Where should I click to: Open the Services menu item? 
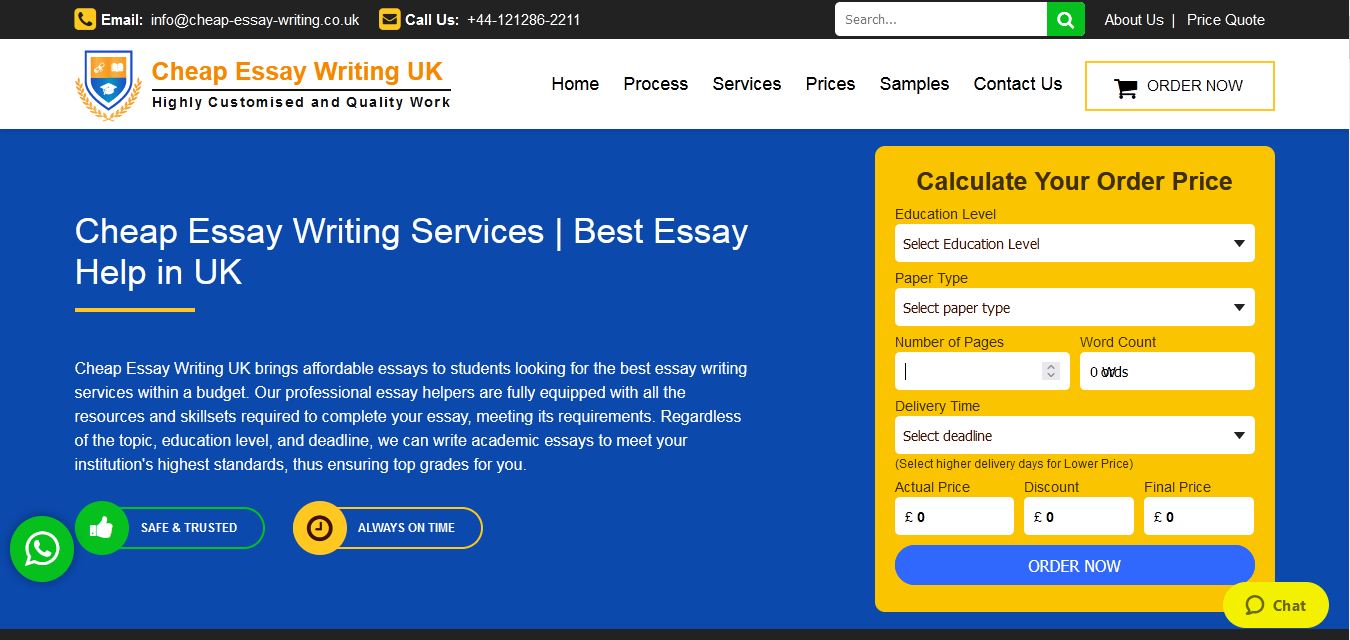pyautogui.click(x=746, y=84)
